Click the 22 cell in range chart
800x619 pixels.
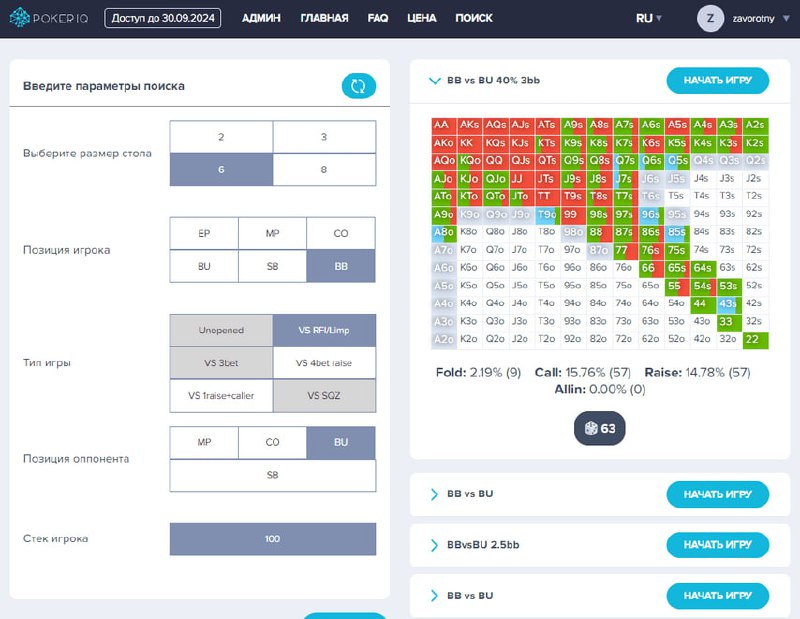755,339
